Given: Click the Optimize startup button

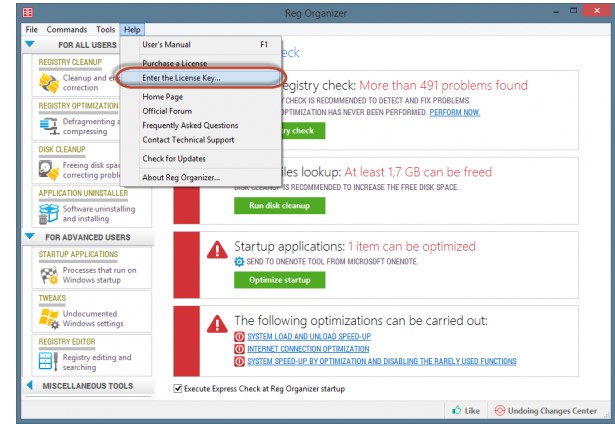Looking at the screenshot, I should 280,280.
